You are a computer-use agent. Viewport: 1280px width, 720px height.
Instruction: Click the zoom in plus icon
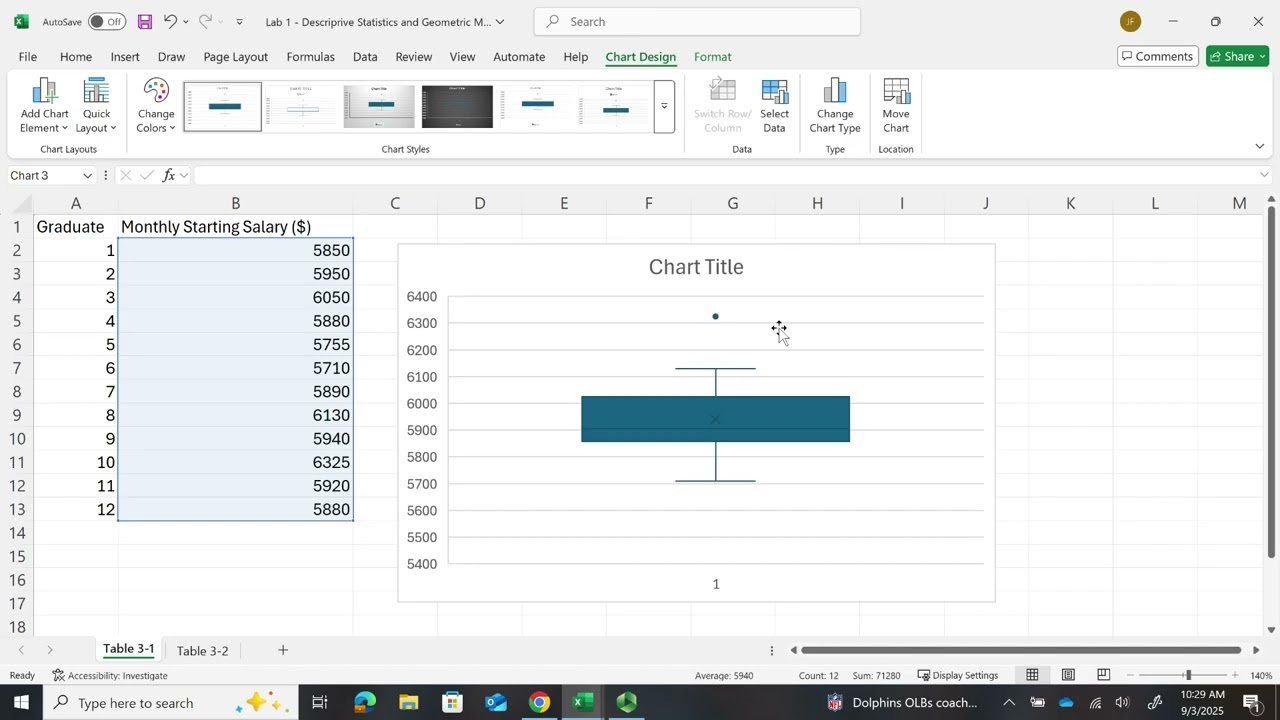pos(1235,675)
